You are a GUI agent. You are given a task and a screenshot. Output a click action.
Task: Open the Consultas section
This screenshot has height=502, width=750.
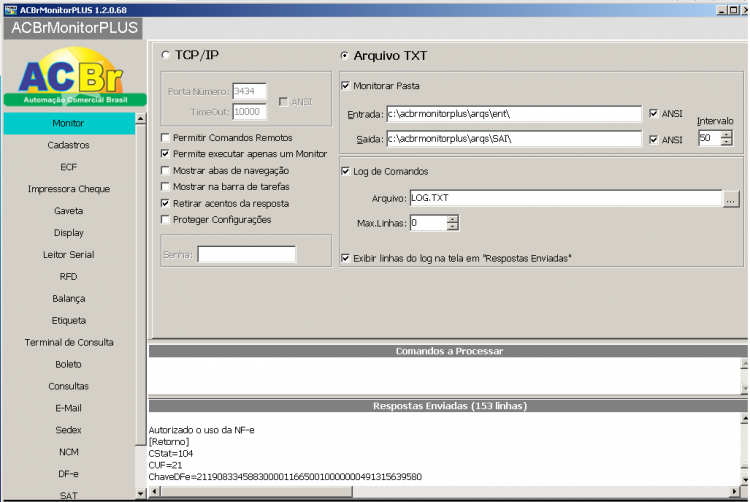click(69, 386)
